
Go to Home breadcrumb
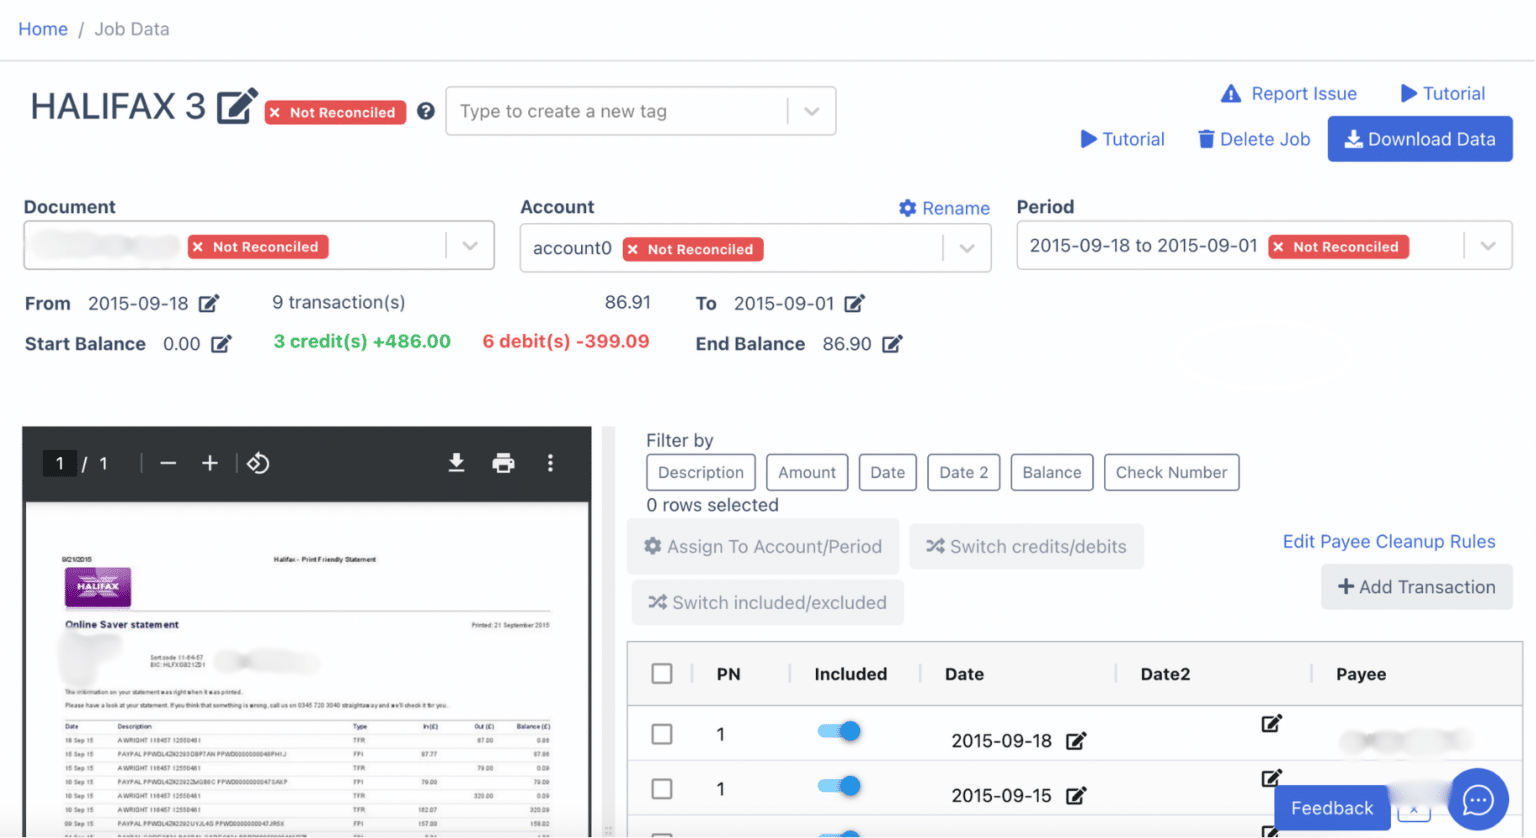[43, 29]
